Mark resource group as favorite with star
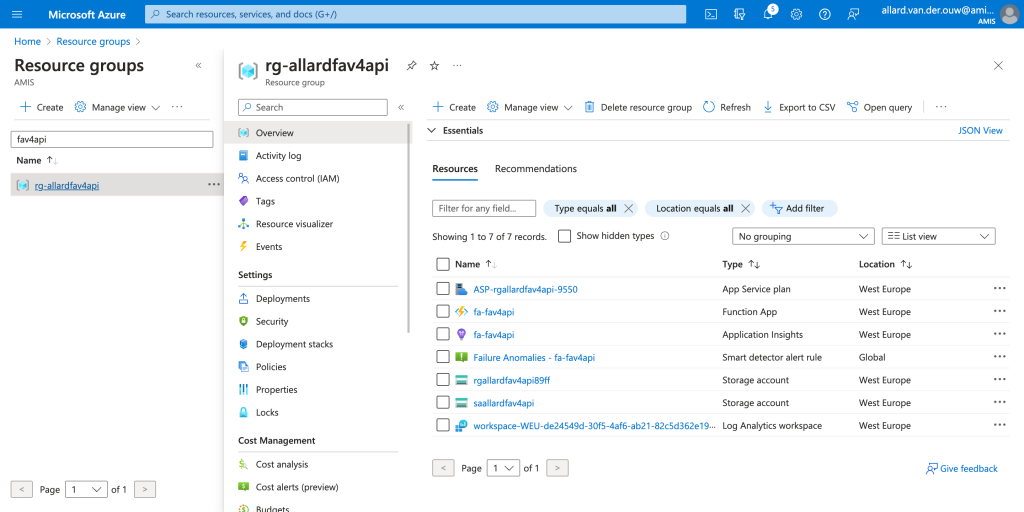 (434, 65)
